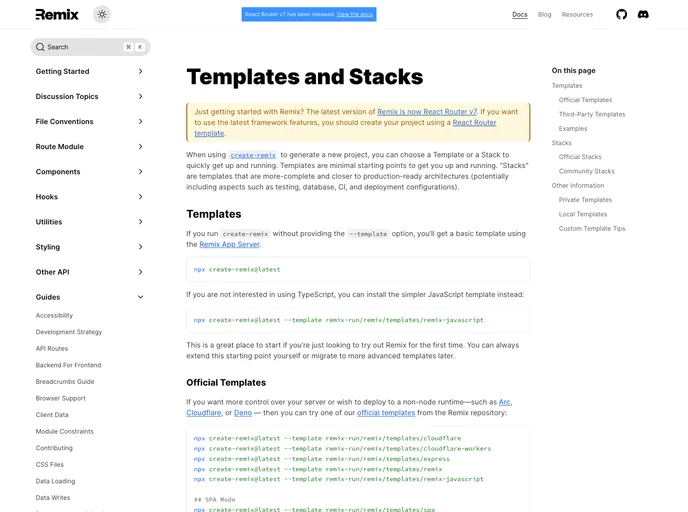Click View the docs banner link

coord(355,14)
